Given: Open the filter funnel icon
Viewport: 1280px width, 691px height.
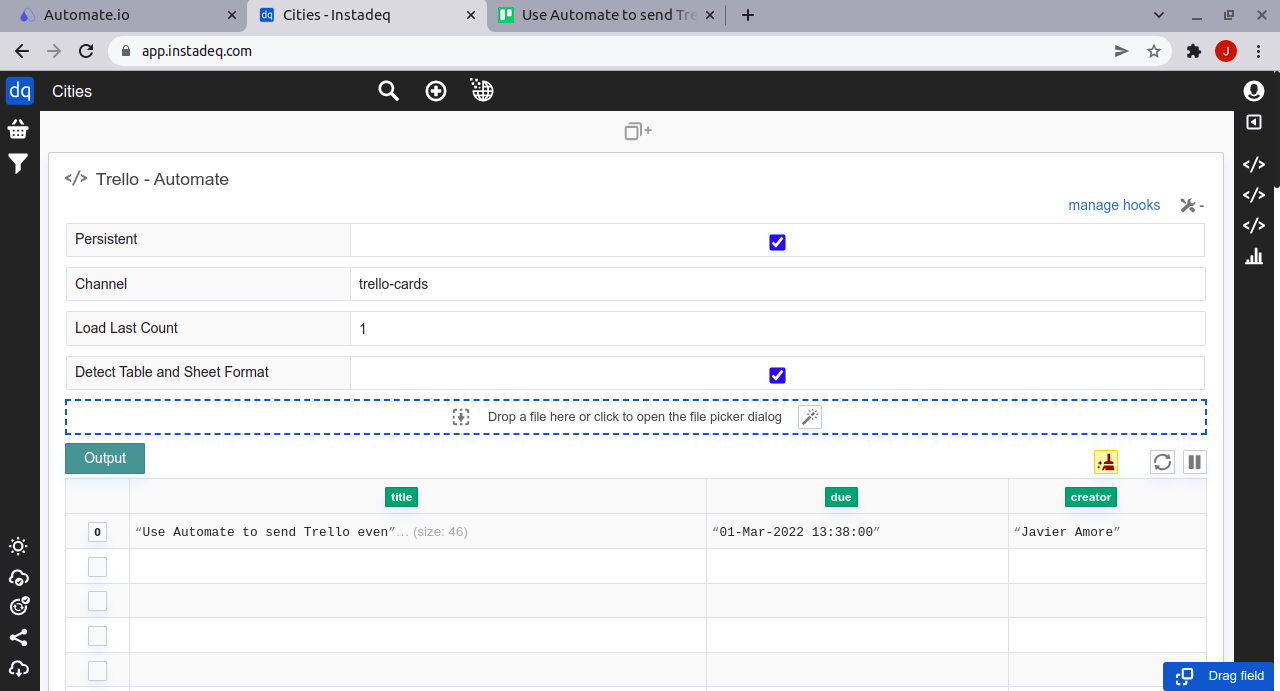Looking at the screenshot, I should [18, 164].
